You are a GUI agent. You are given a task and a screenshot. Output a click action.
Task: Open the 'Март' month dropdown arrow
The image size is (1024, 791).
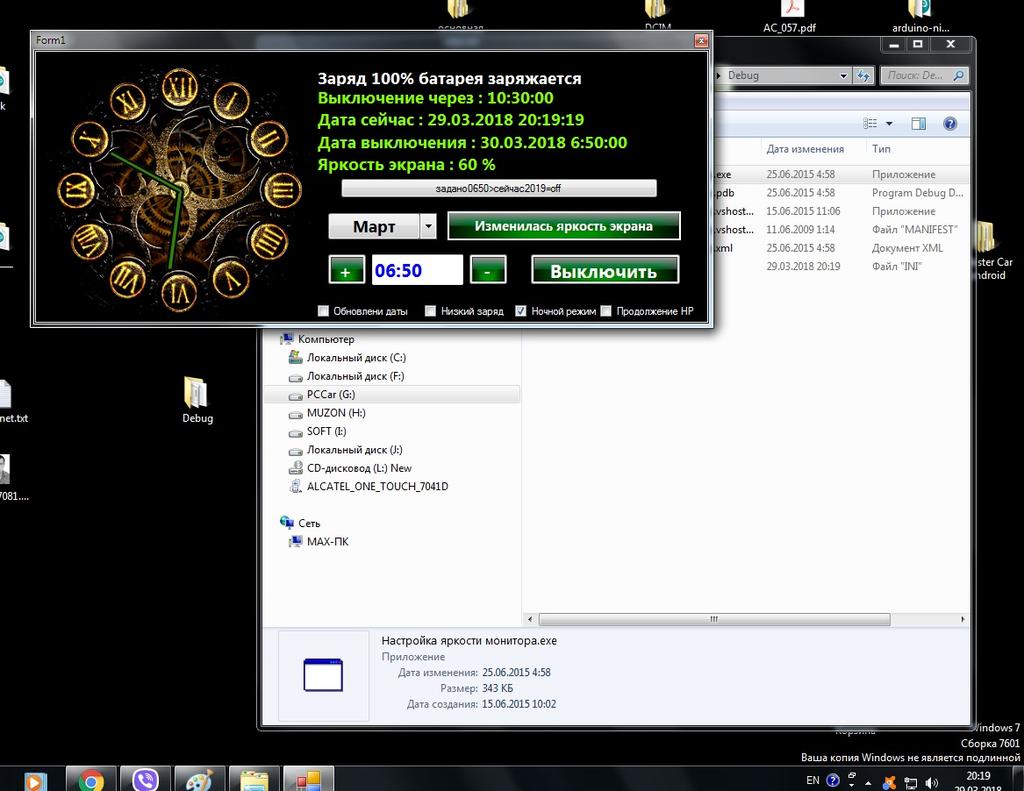[428, 227]
